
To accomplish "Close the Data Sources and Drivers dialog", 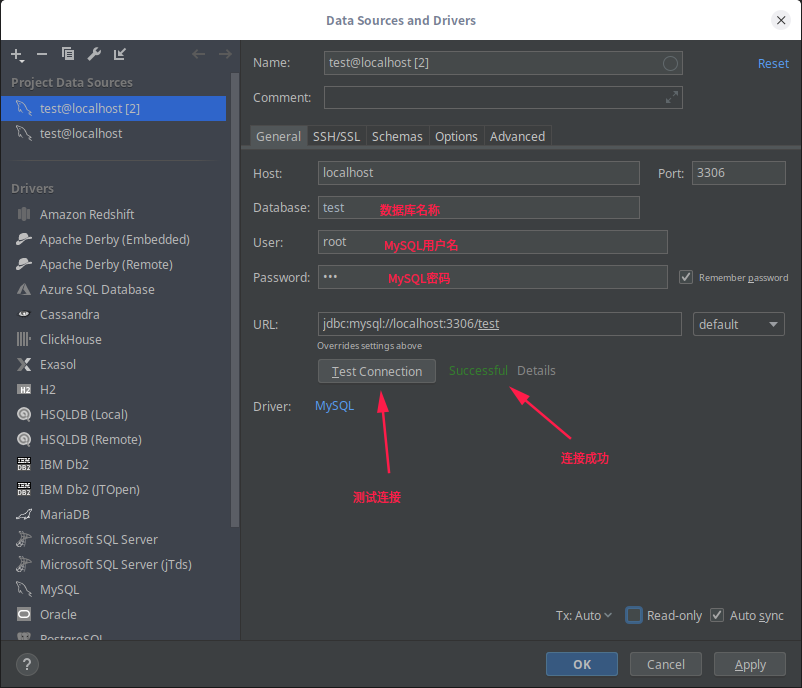I will point(781,20).
